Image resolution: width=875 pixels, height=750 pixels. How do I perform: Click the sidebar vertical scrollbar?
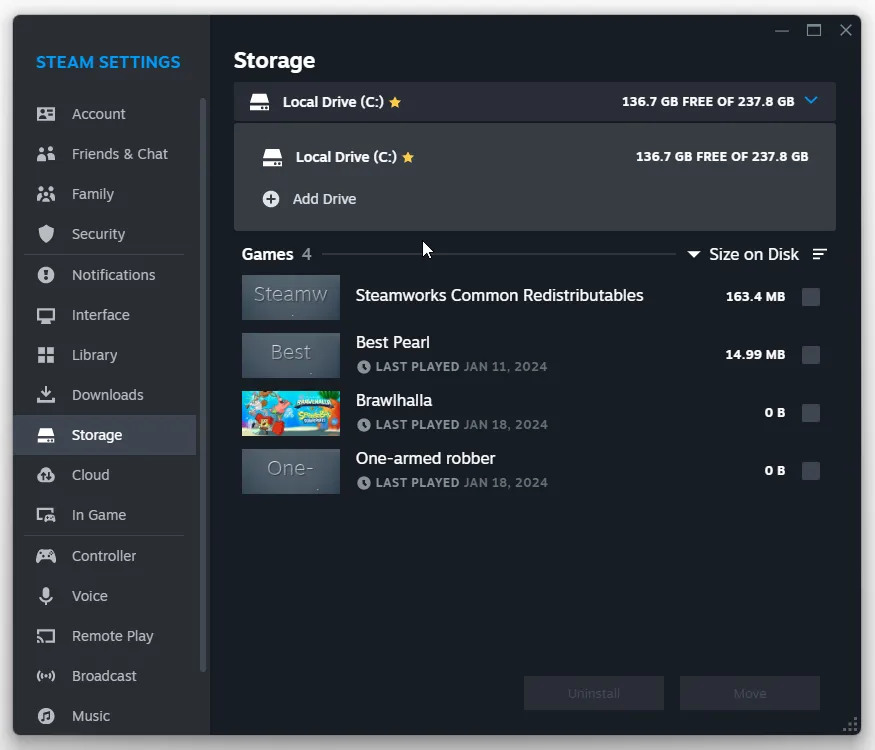[203, 385]
